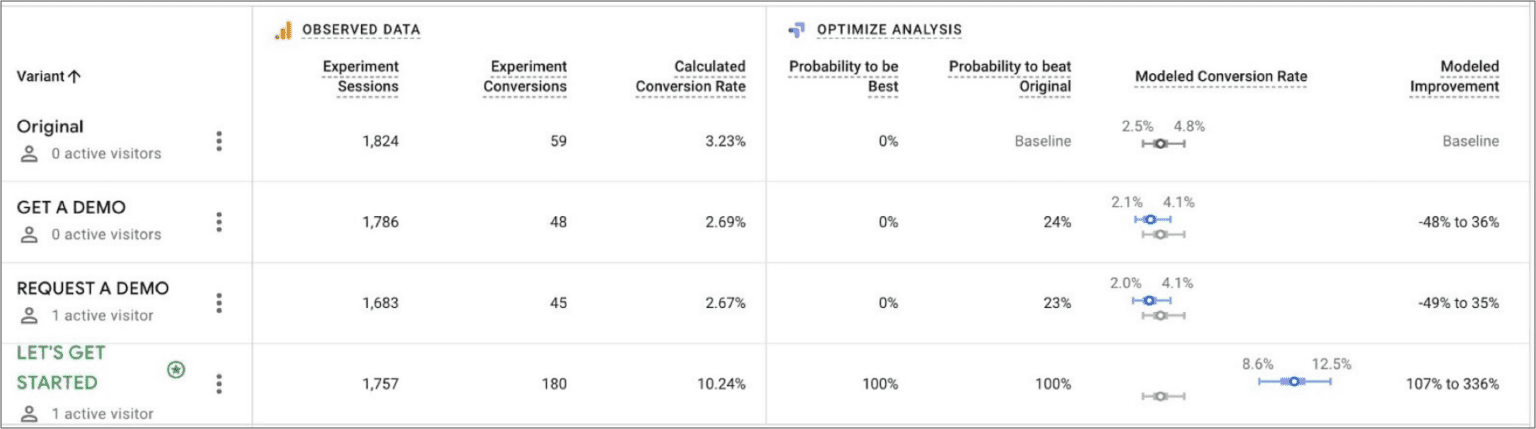Select the GET A DEMO variant name

(x=71, y=207)
